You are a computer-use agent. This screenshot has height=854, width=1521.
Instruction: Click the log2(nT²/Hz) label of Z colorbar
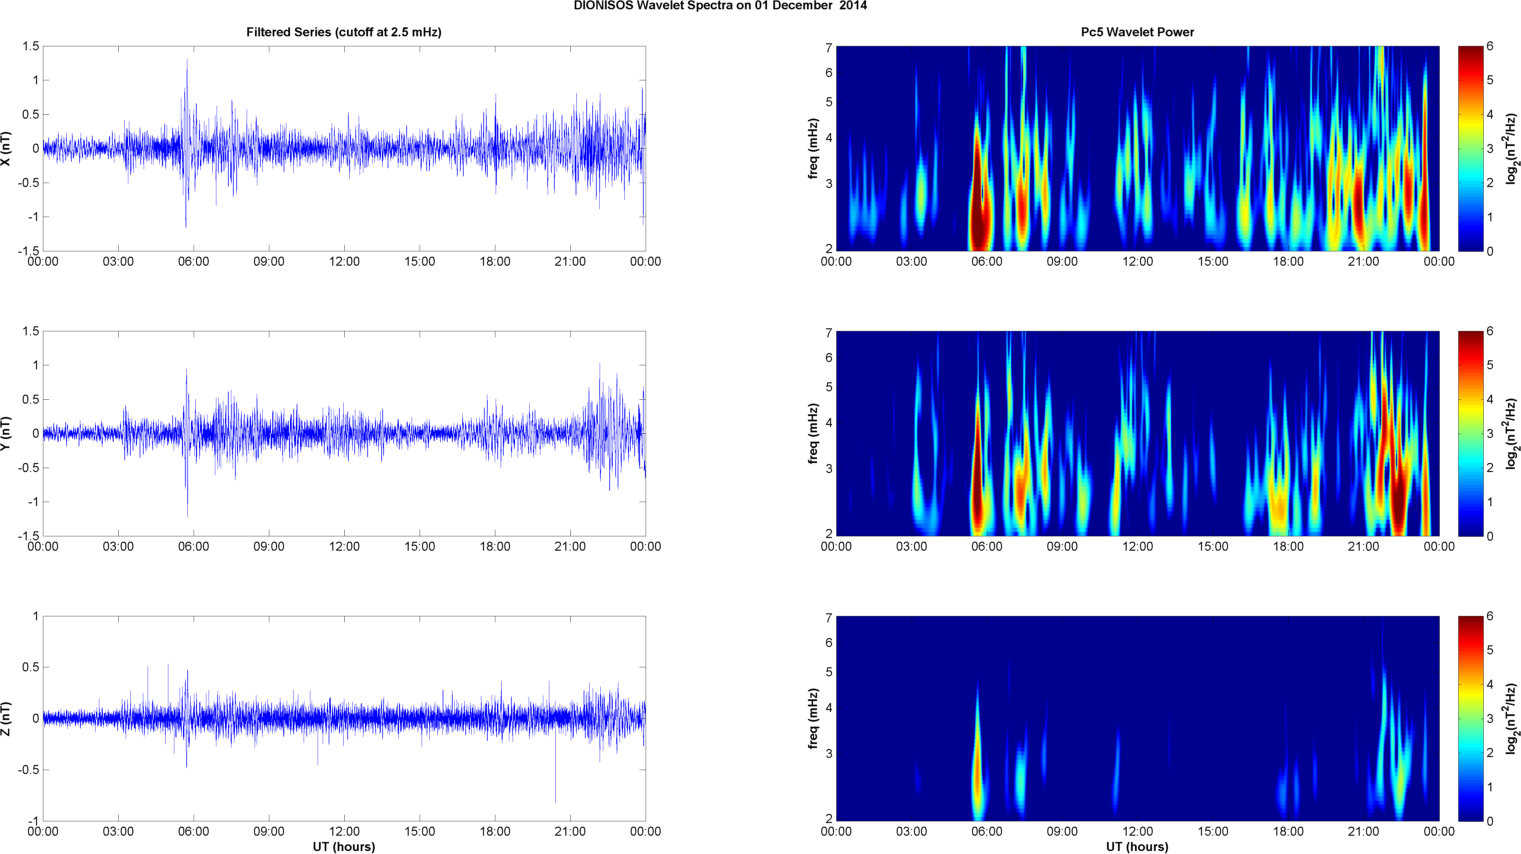(x=1513, y=718)
